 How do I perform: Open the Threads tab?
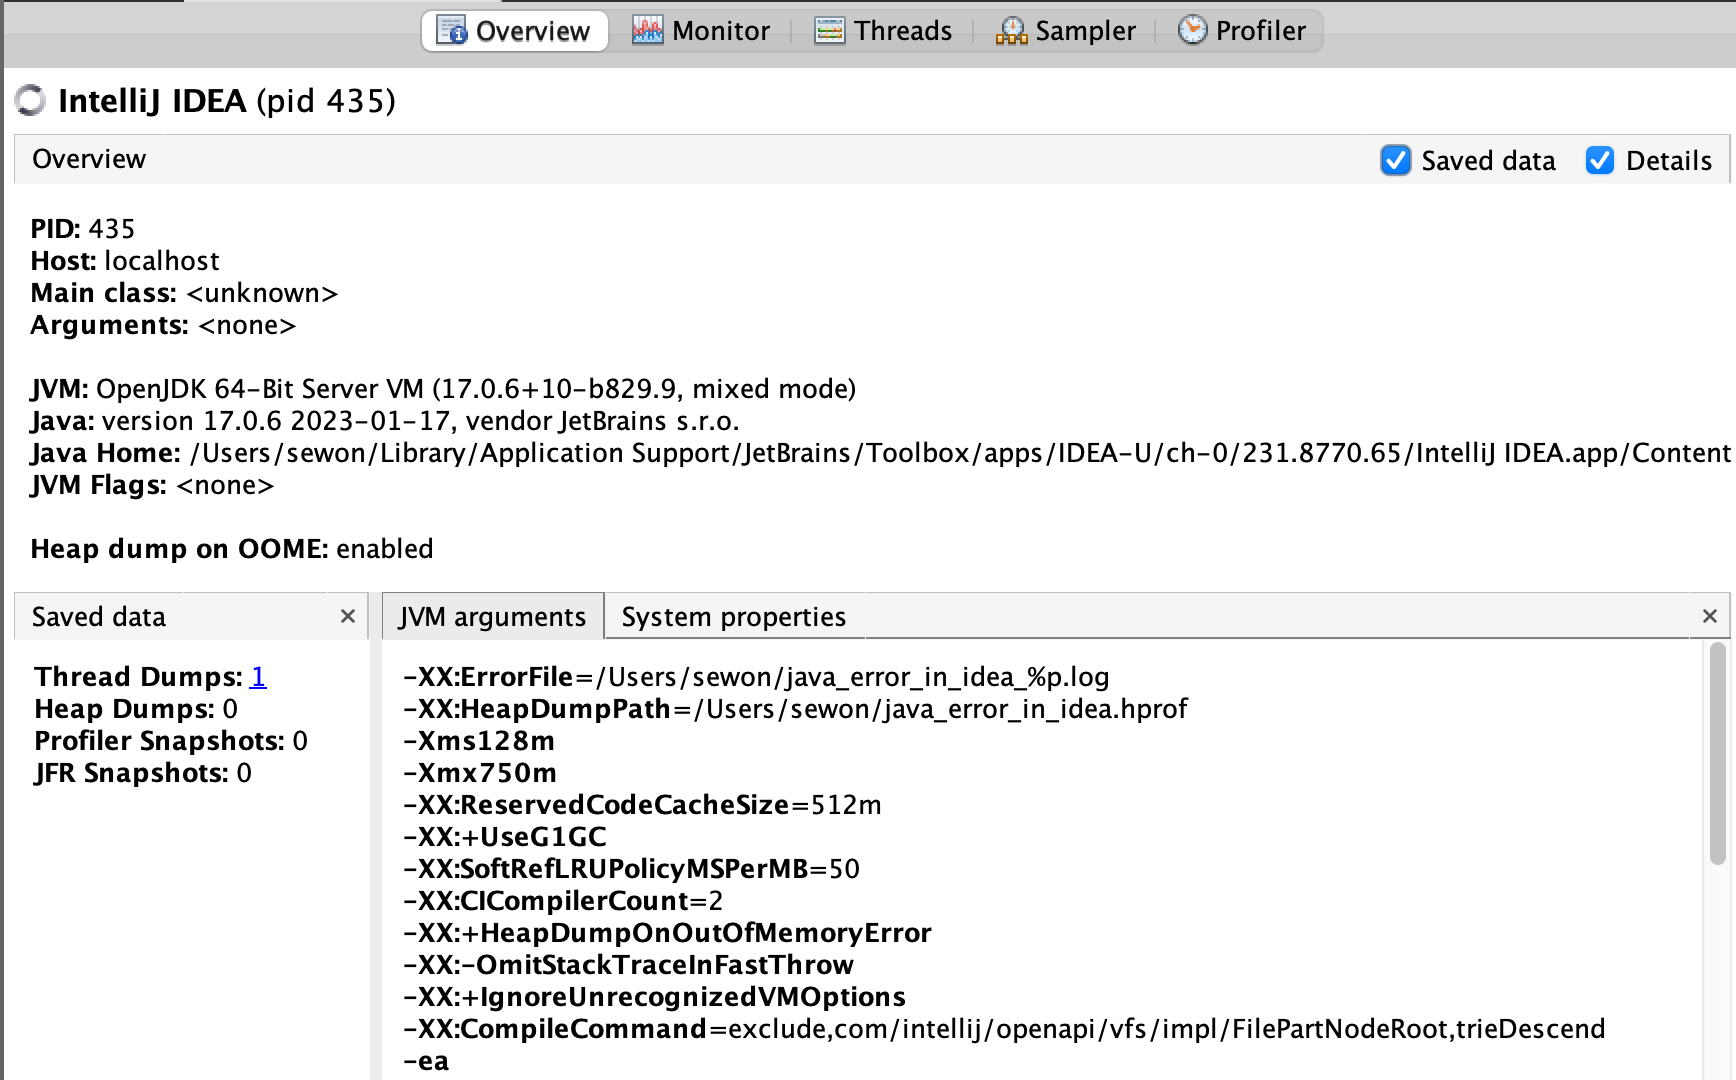[x=883, y=31]
